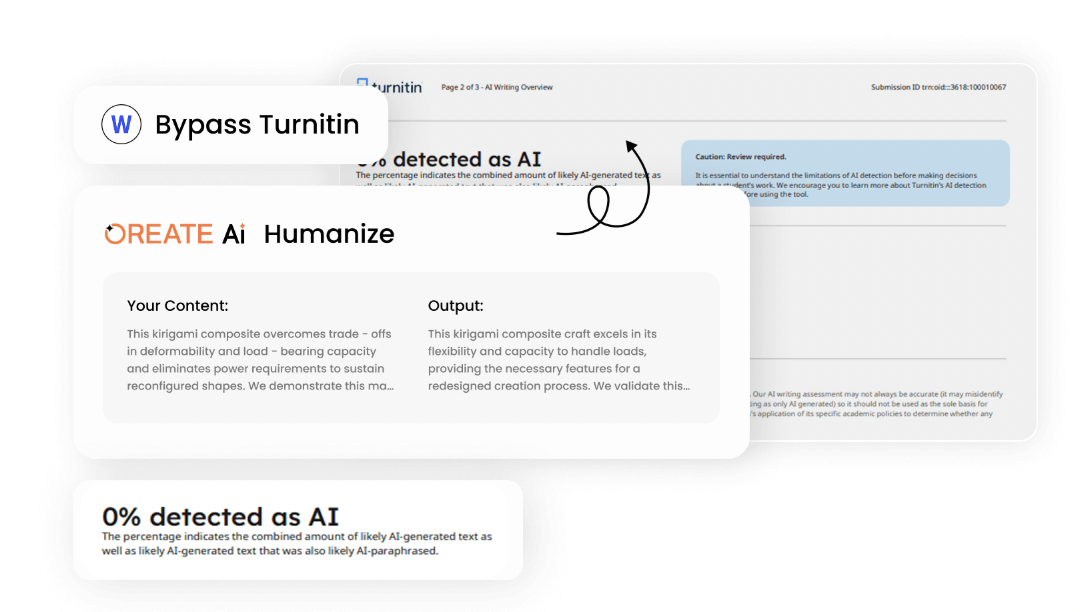Viewport: 1080px width, 612px height.
Task: Click the '0% detected as AI' heading in bottom card
Action: point(220,516)
